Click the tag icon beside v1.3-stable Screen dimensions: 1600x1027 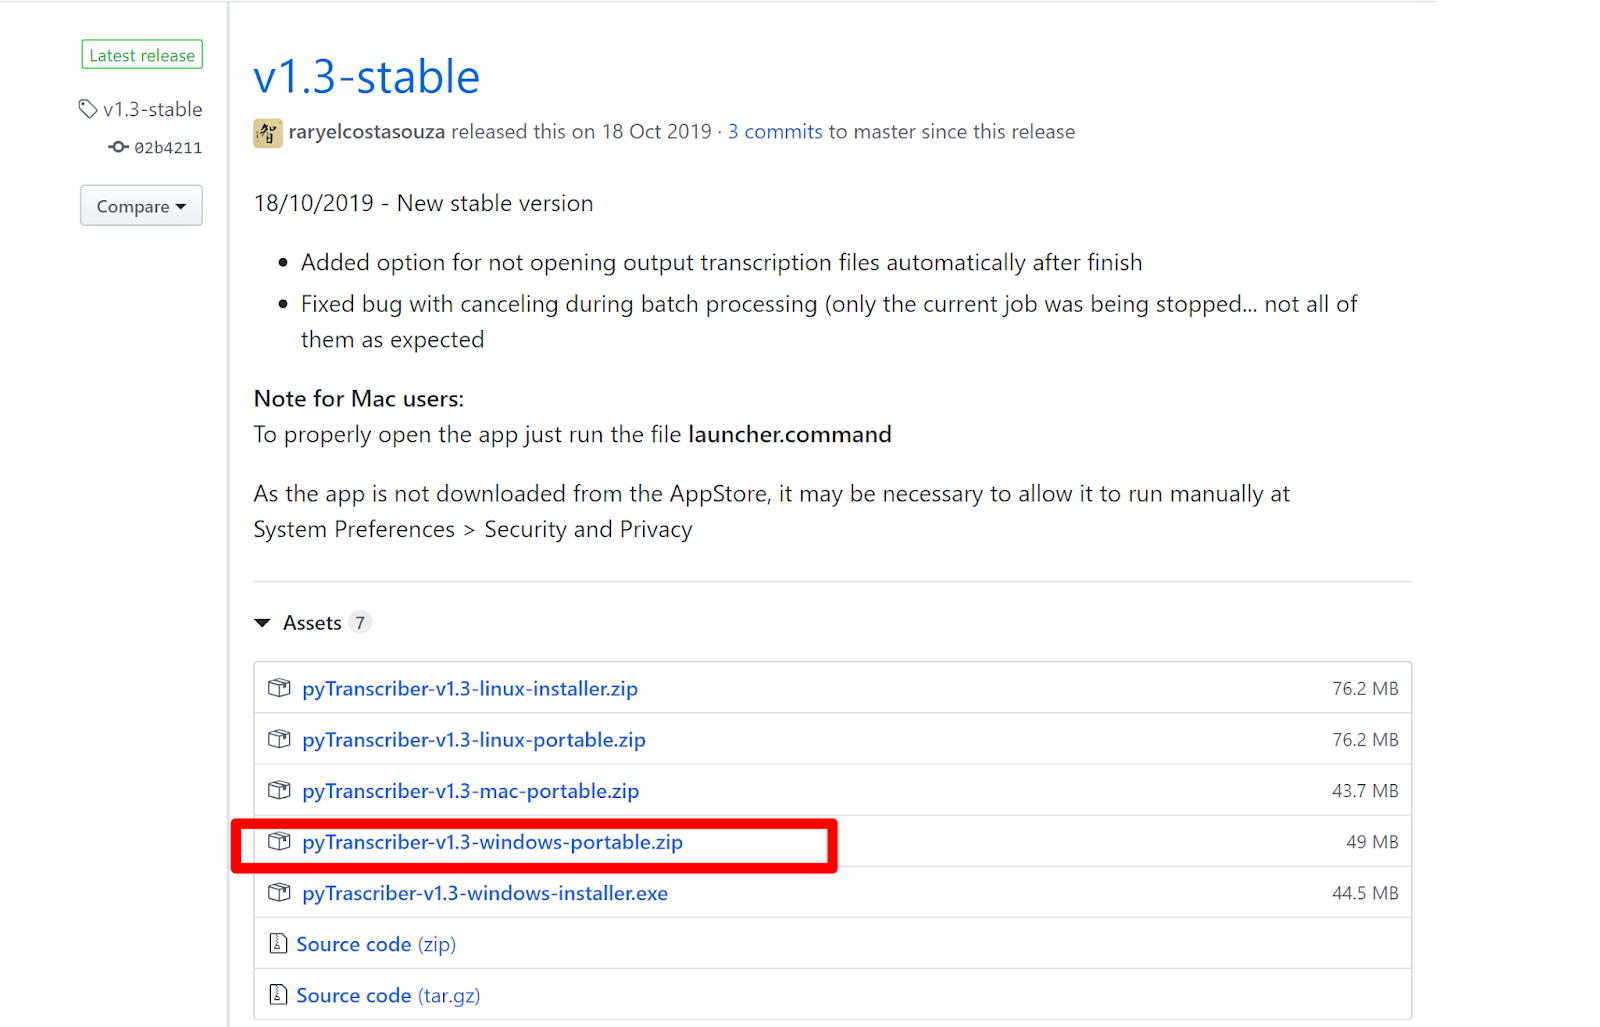point(88,108)
